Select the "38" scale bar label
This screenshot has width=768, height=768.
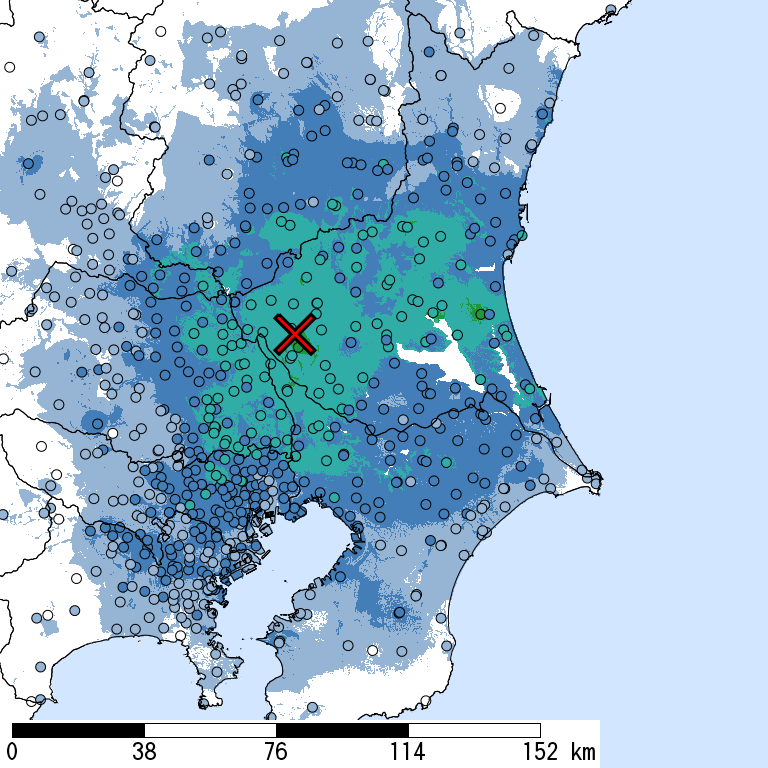click(144, 752)
